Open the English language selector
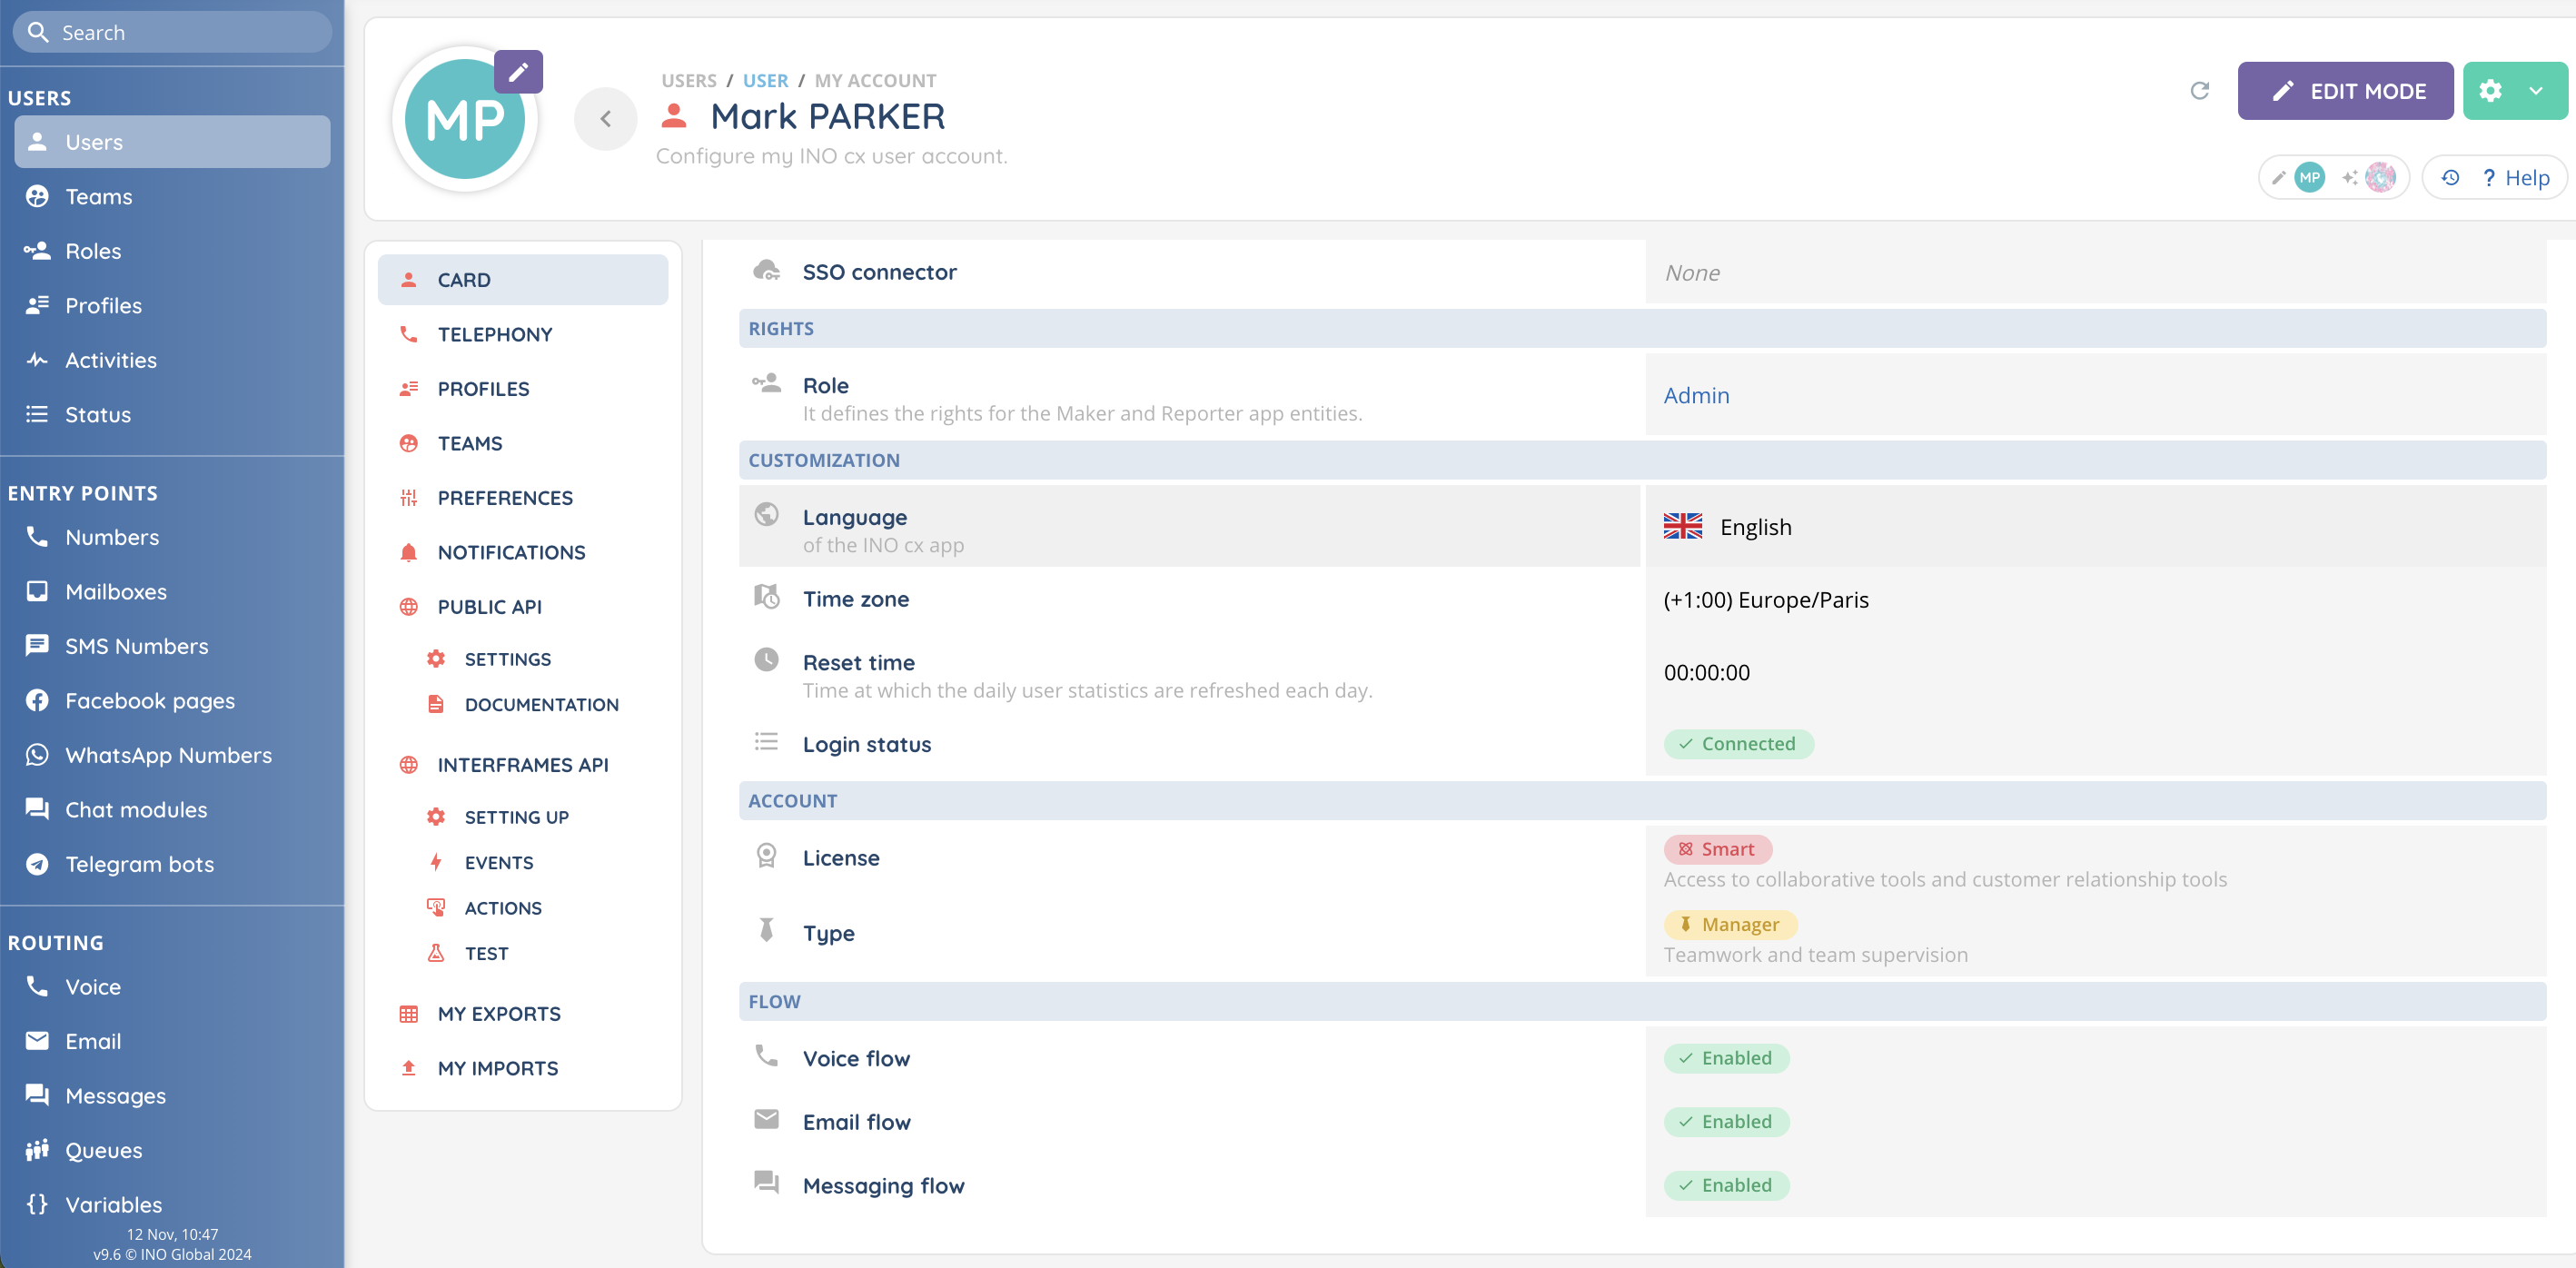Screen dimensions: 2576x1268 click(1755, 527)
